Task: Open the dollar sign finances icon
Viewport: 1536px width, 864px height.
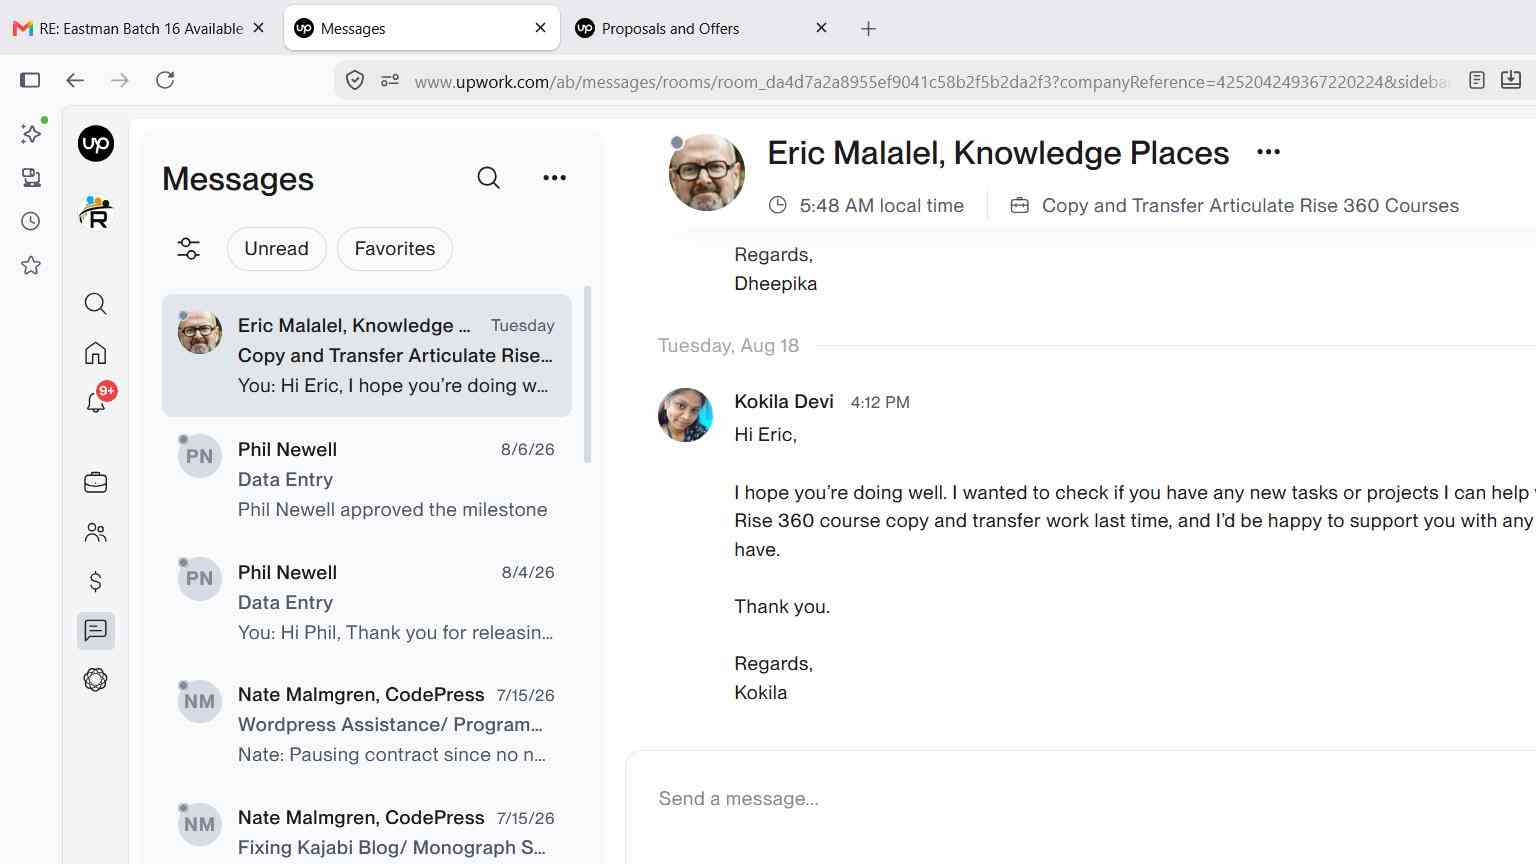Action: 96,581
